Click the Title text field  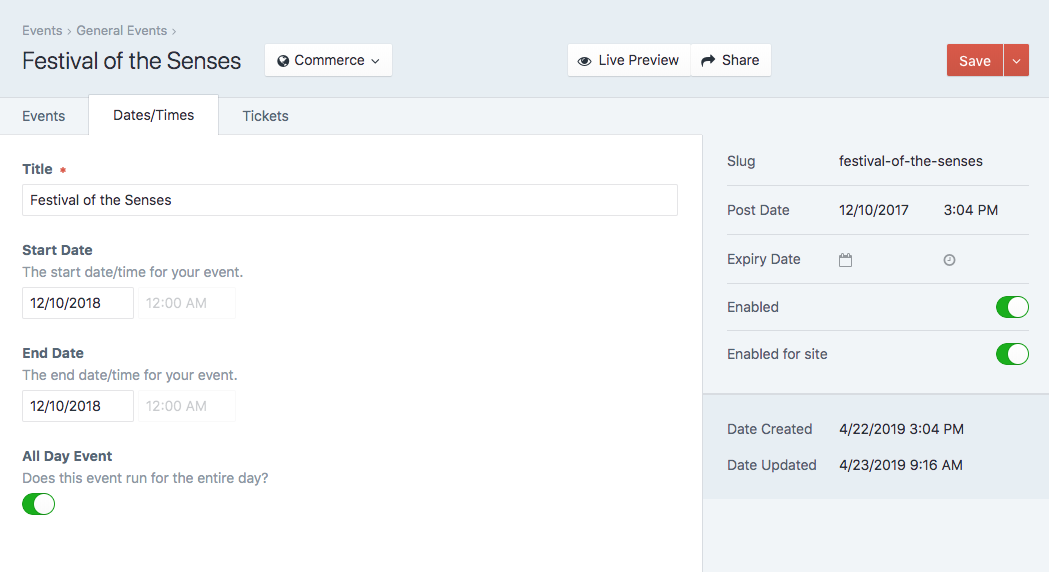(350, 200)
